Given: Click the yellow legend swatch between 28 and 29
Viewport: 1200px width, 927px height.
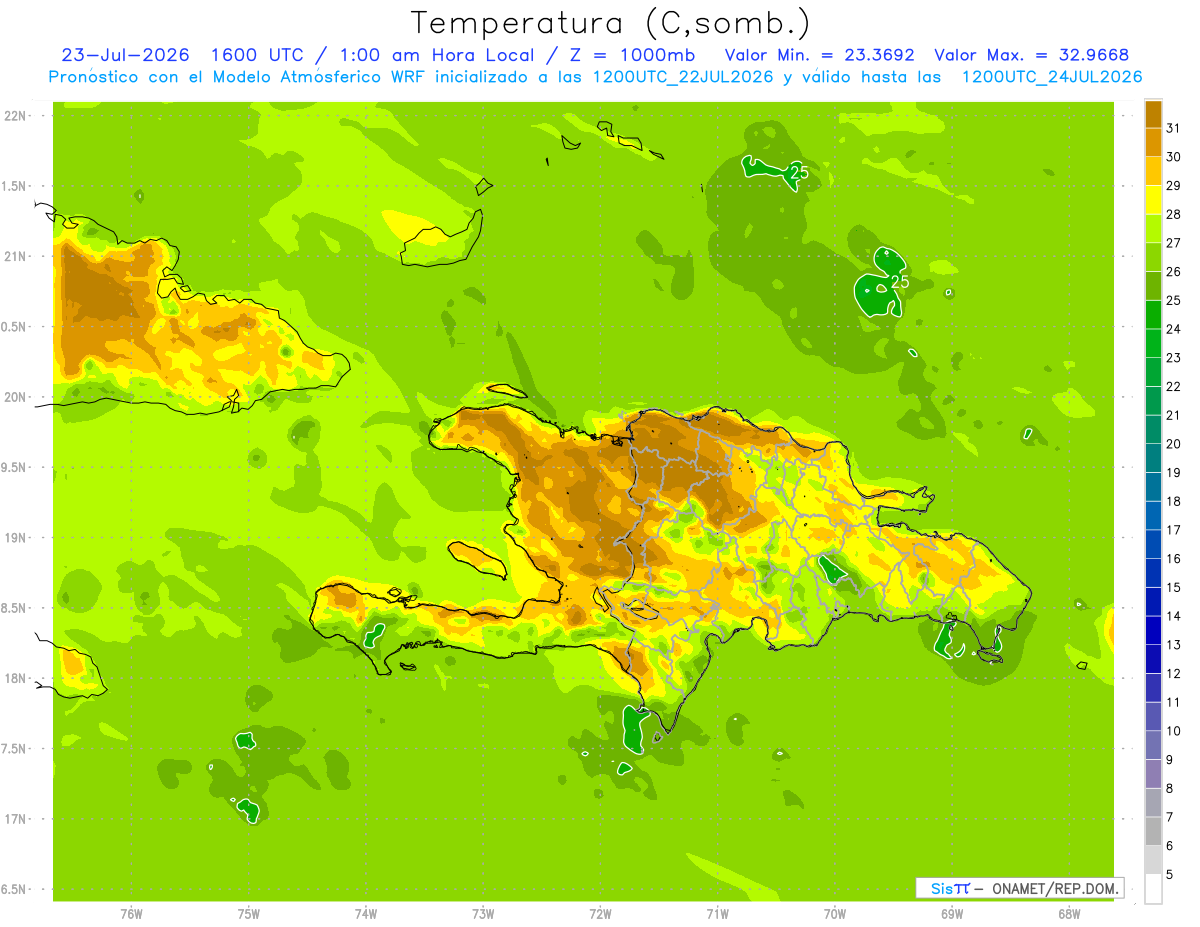Looking at the screenshot, I should pyautogui.click(x=1153, y=200).
